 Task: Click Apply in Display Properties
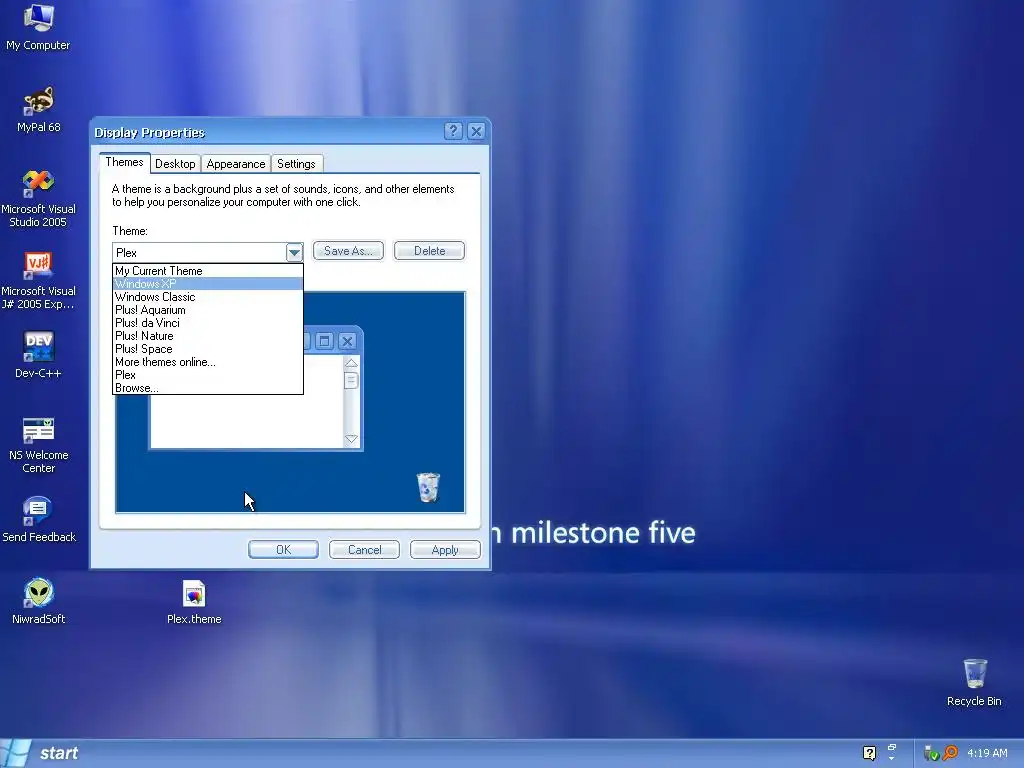click(x=445, y=550)
